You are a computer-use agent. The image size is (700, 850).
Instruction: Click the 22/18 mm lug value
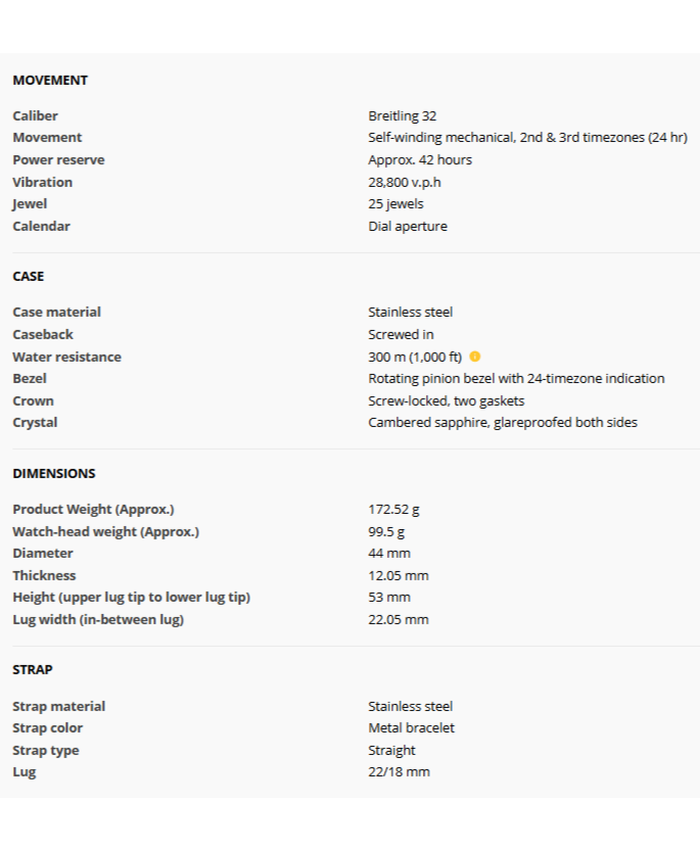[398, 772]
